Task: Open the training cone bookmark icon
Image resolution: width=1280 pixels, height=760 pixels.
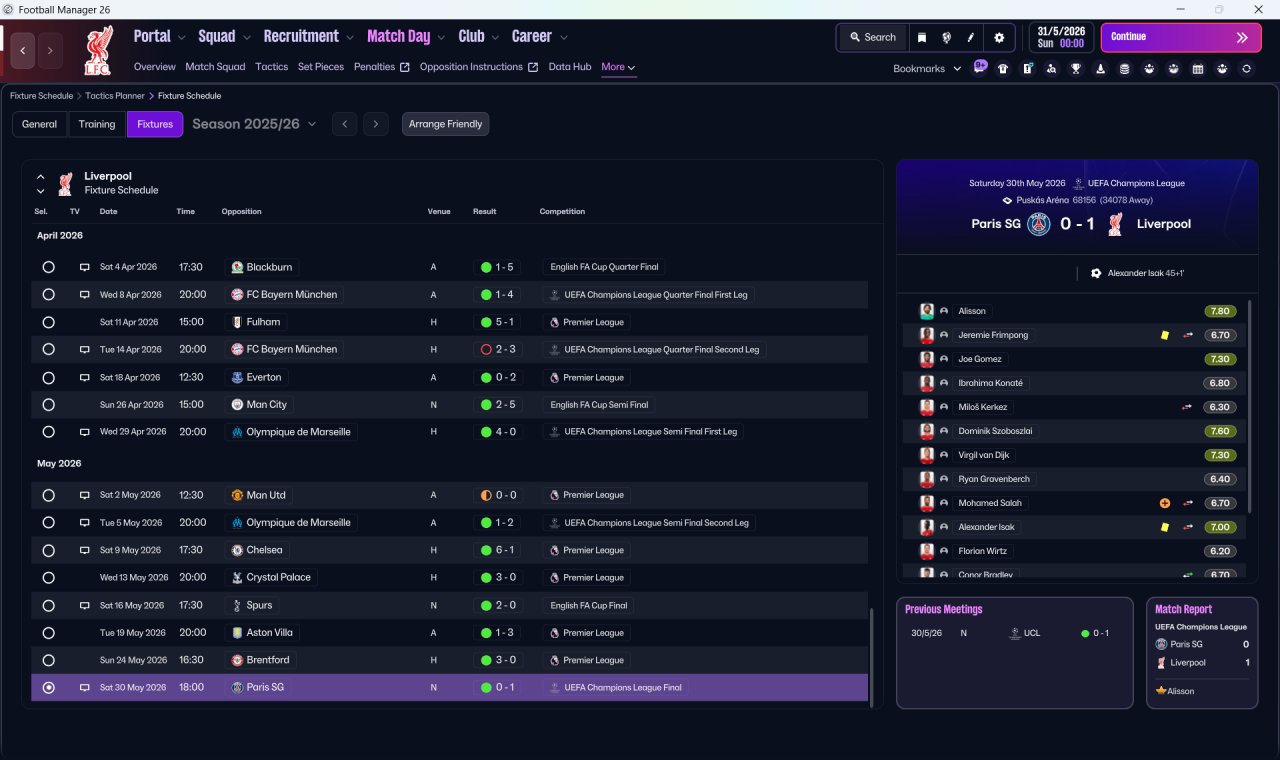Action: [x=1100, y=69]
